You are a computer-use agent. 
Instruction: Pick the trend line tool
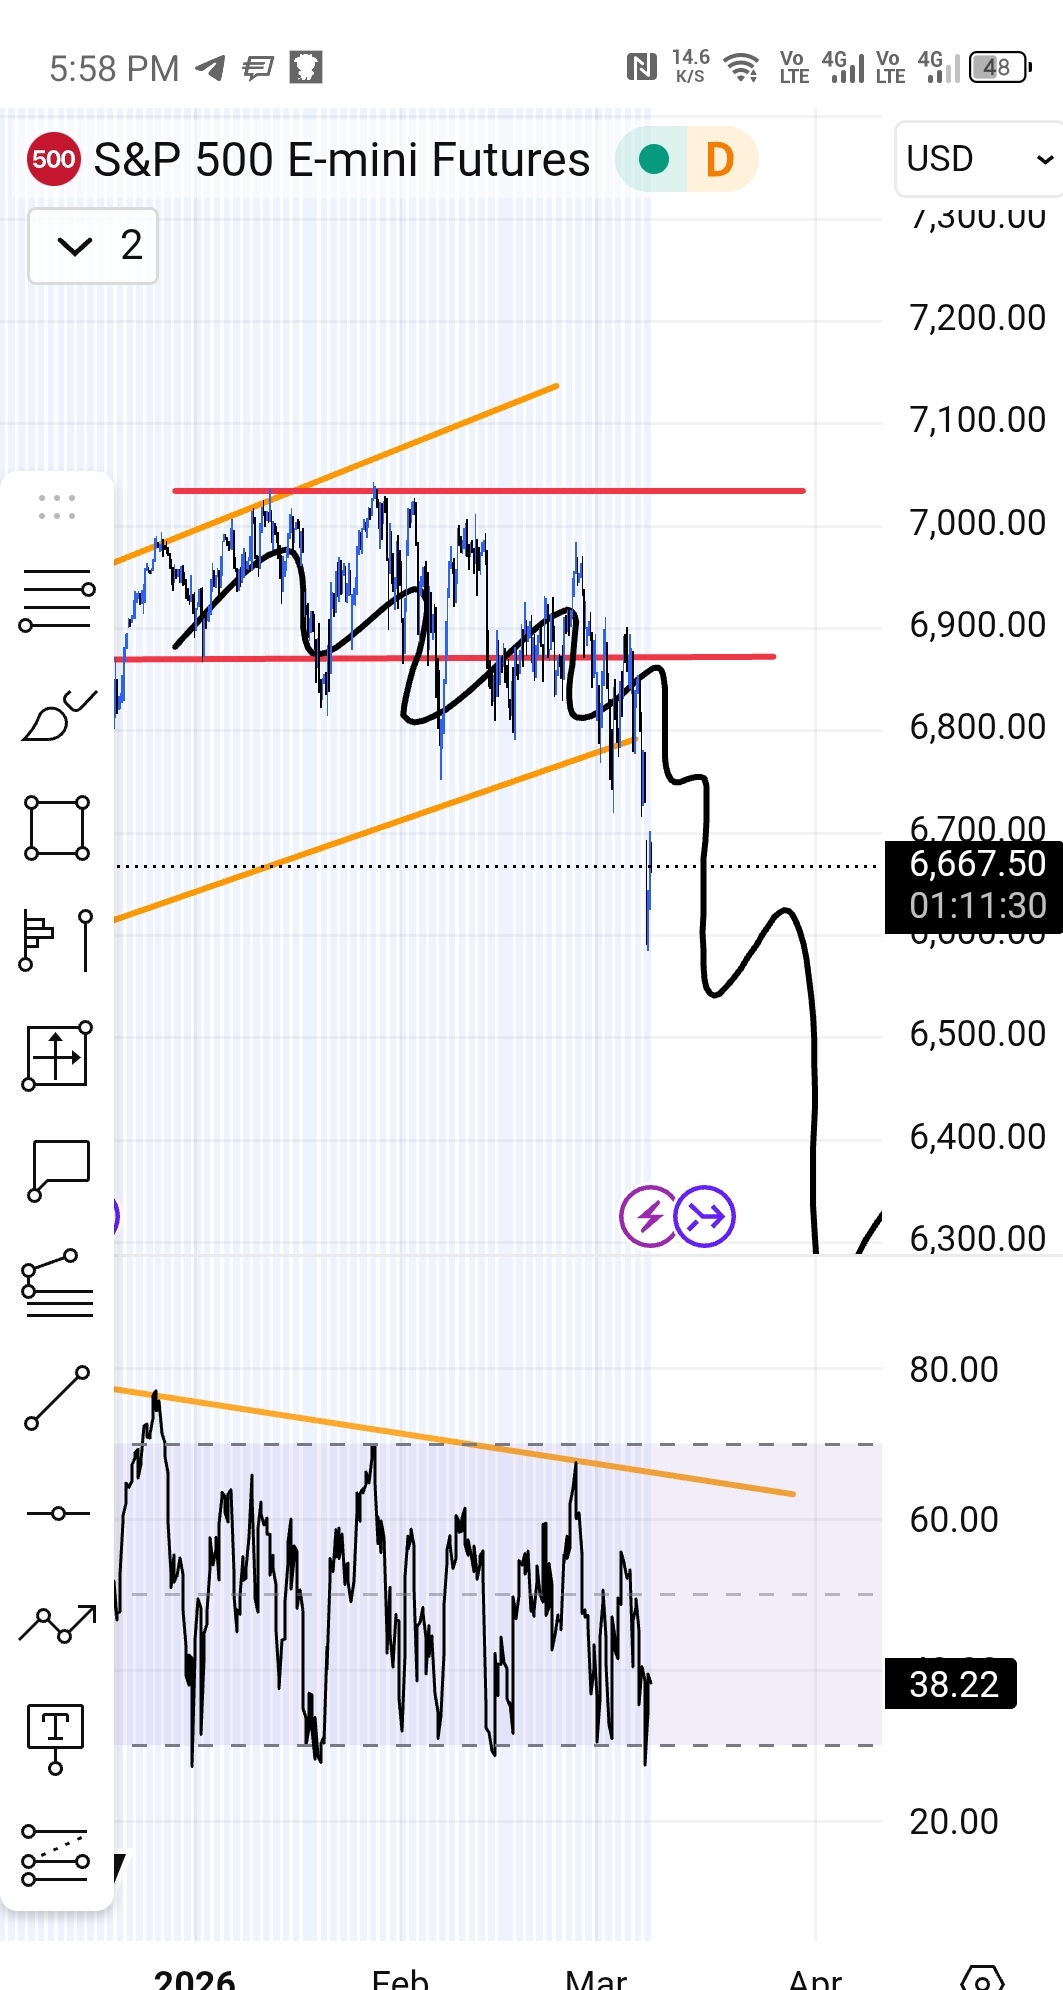coord(57,1398)
